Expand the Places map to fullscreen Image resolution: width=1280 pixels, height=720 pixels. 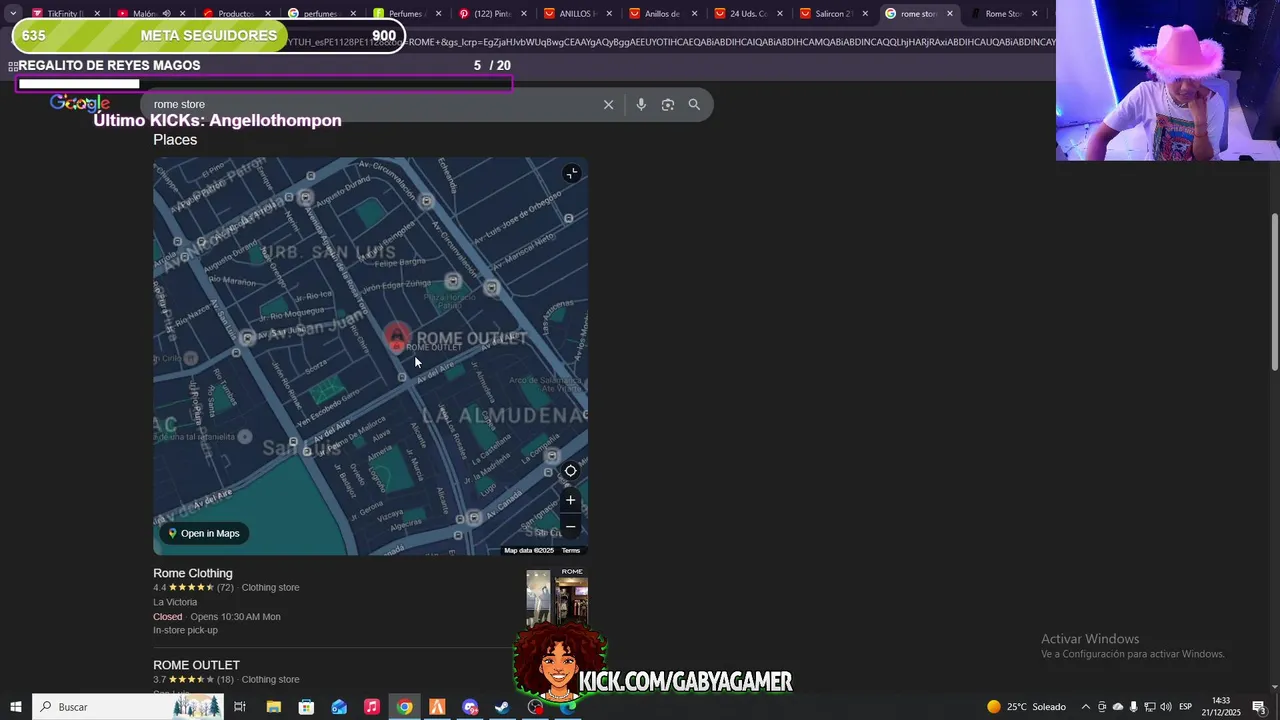pos(571,173)
